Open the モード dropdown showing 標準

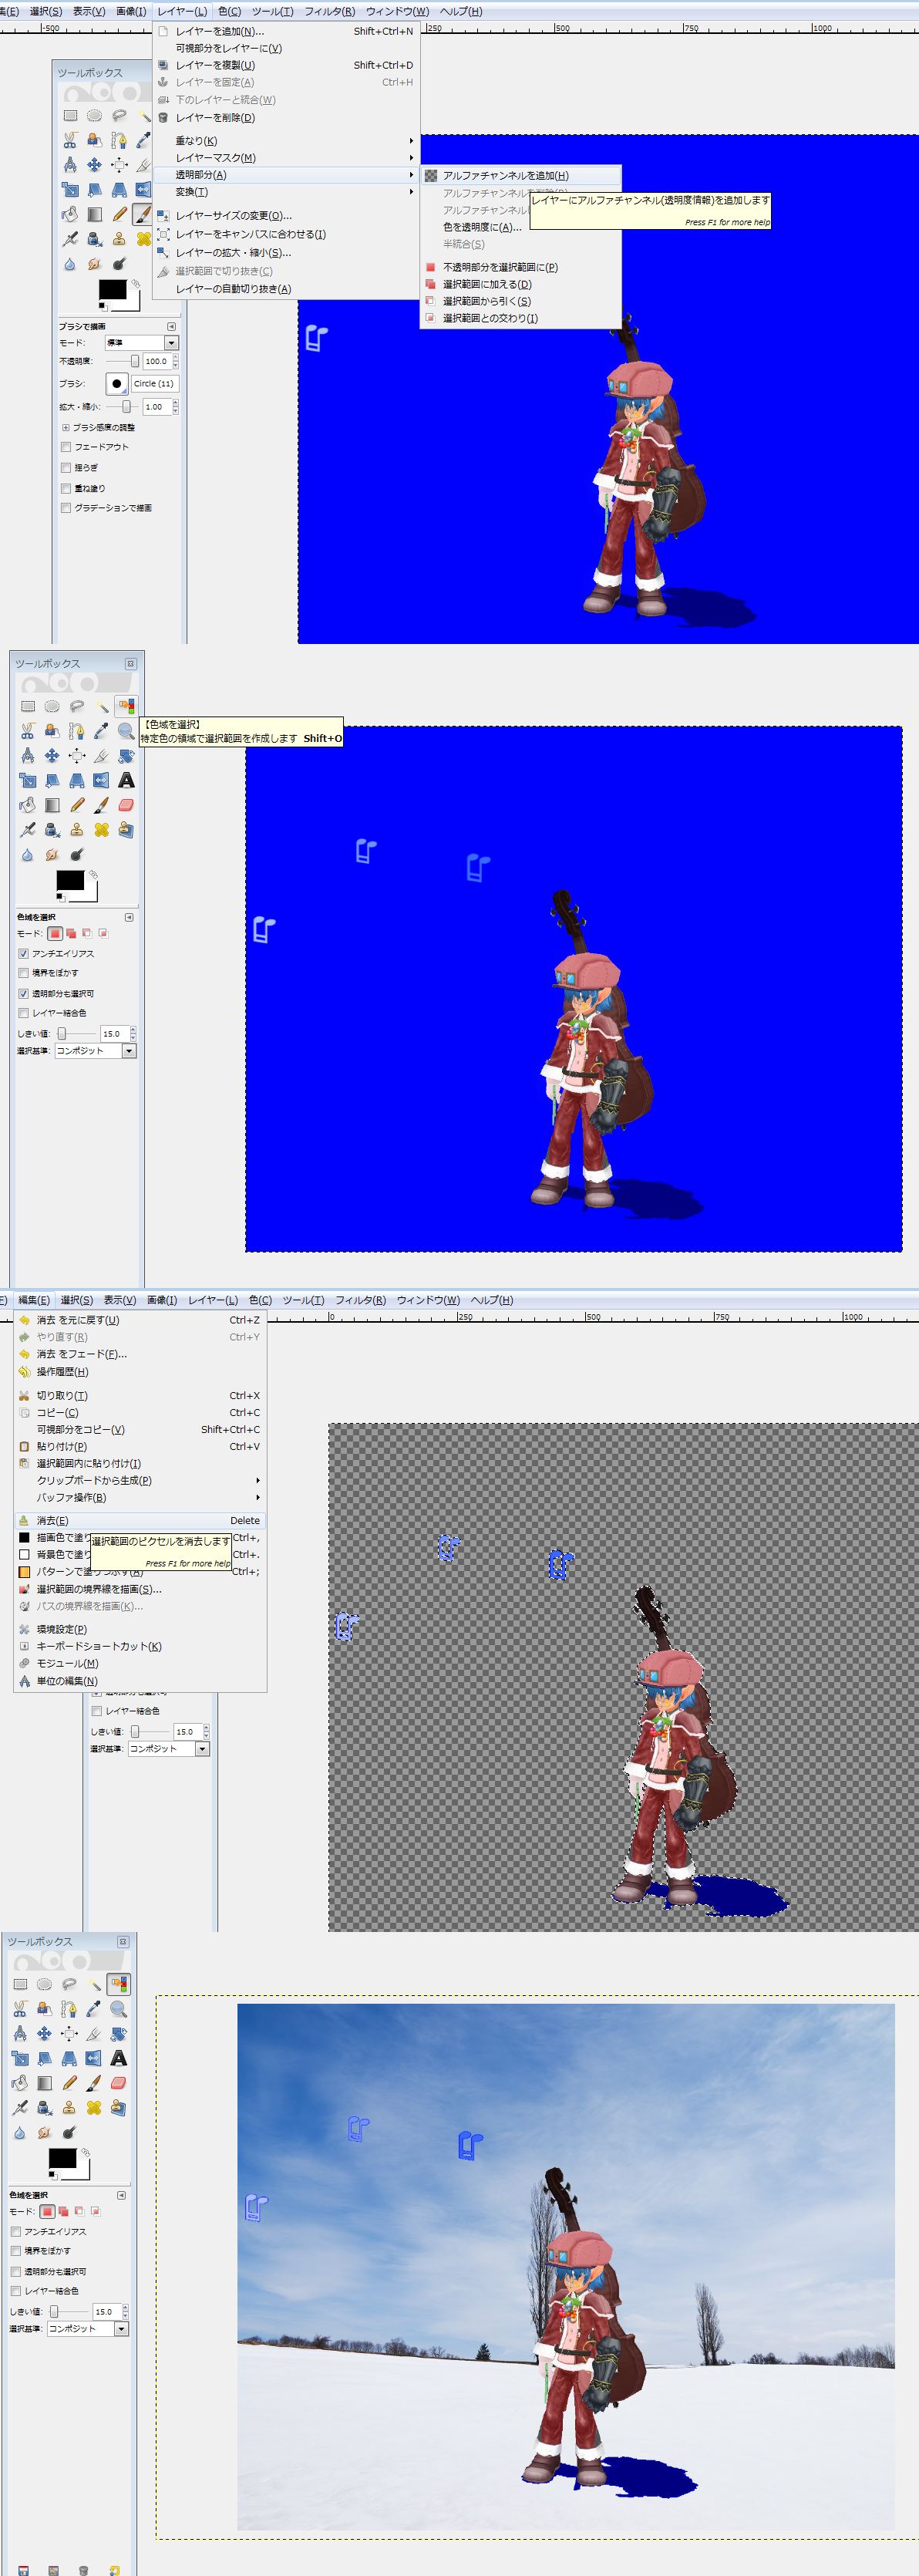[x=142, y=342]
